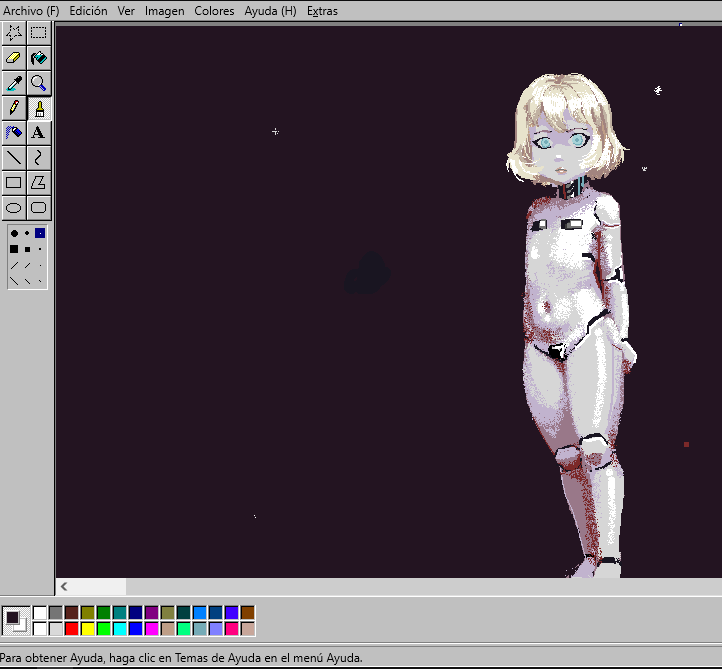Select the Free-Form Select tool

(14, 33)
